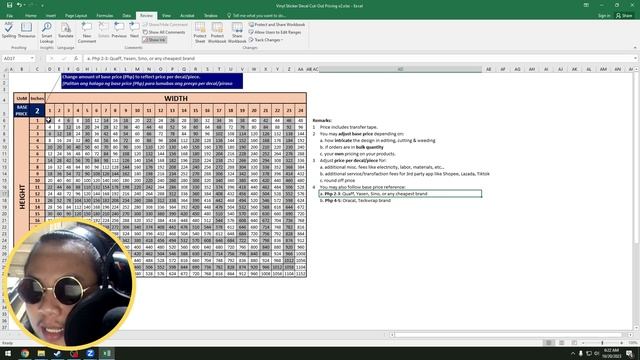640x360 pixels.
Task: Select the WIDTH header cell
Action: 176,98
